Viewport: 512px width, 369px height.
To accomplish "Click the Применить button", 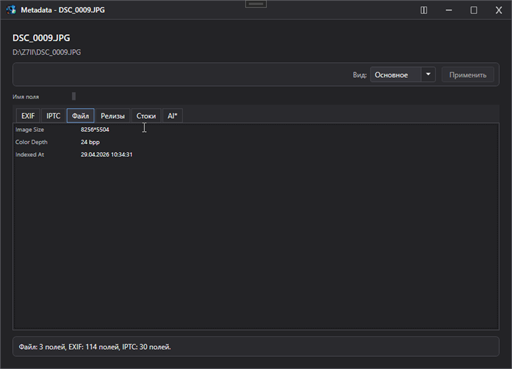I will coord(468,75).
